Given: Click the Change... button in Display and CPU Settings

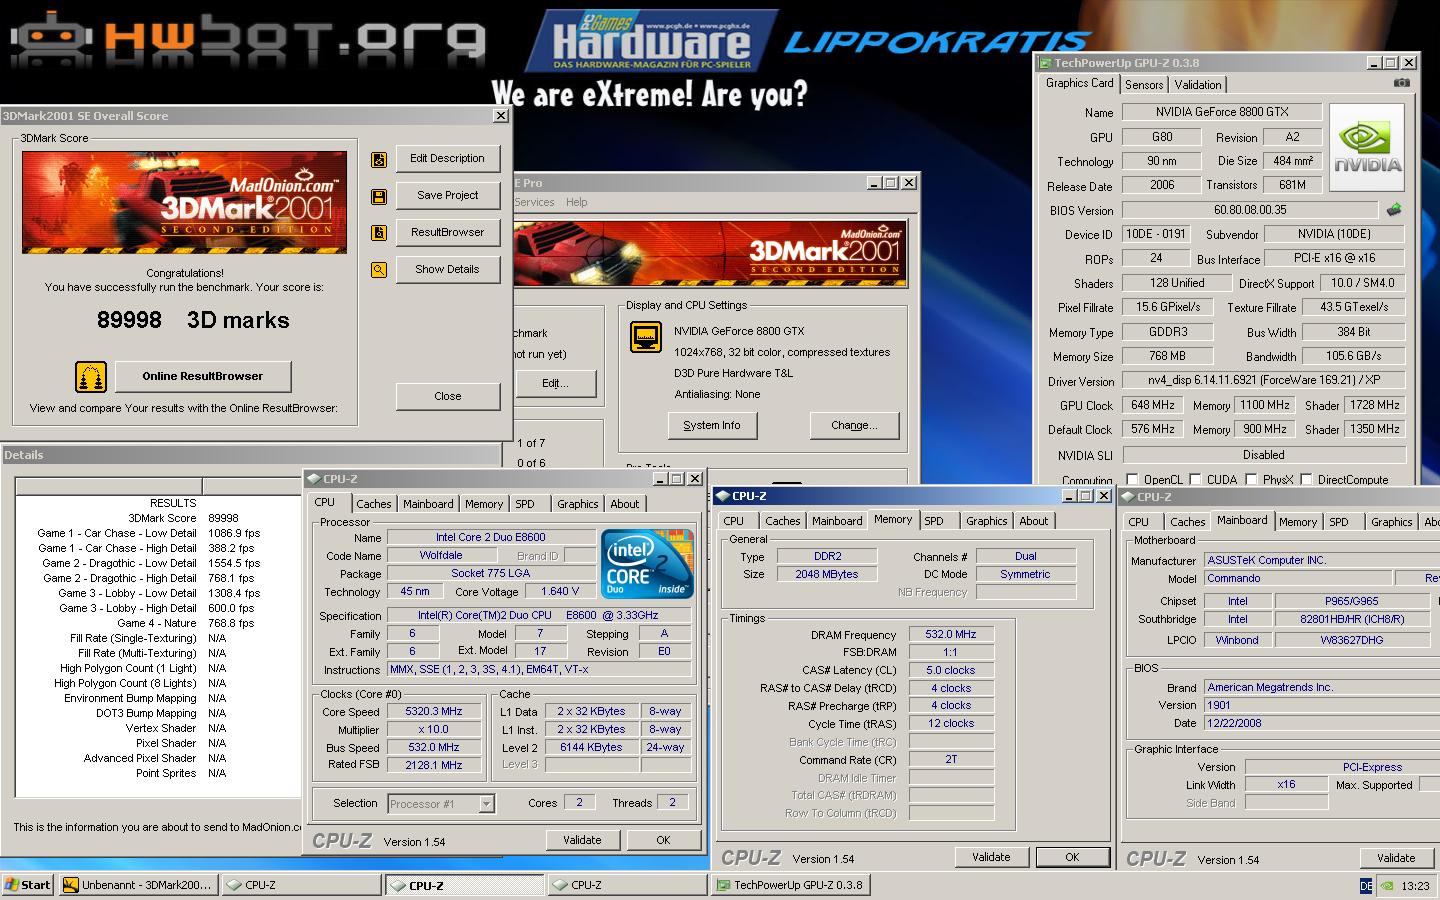Looking at the screenshot, I should coord(854,426).
